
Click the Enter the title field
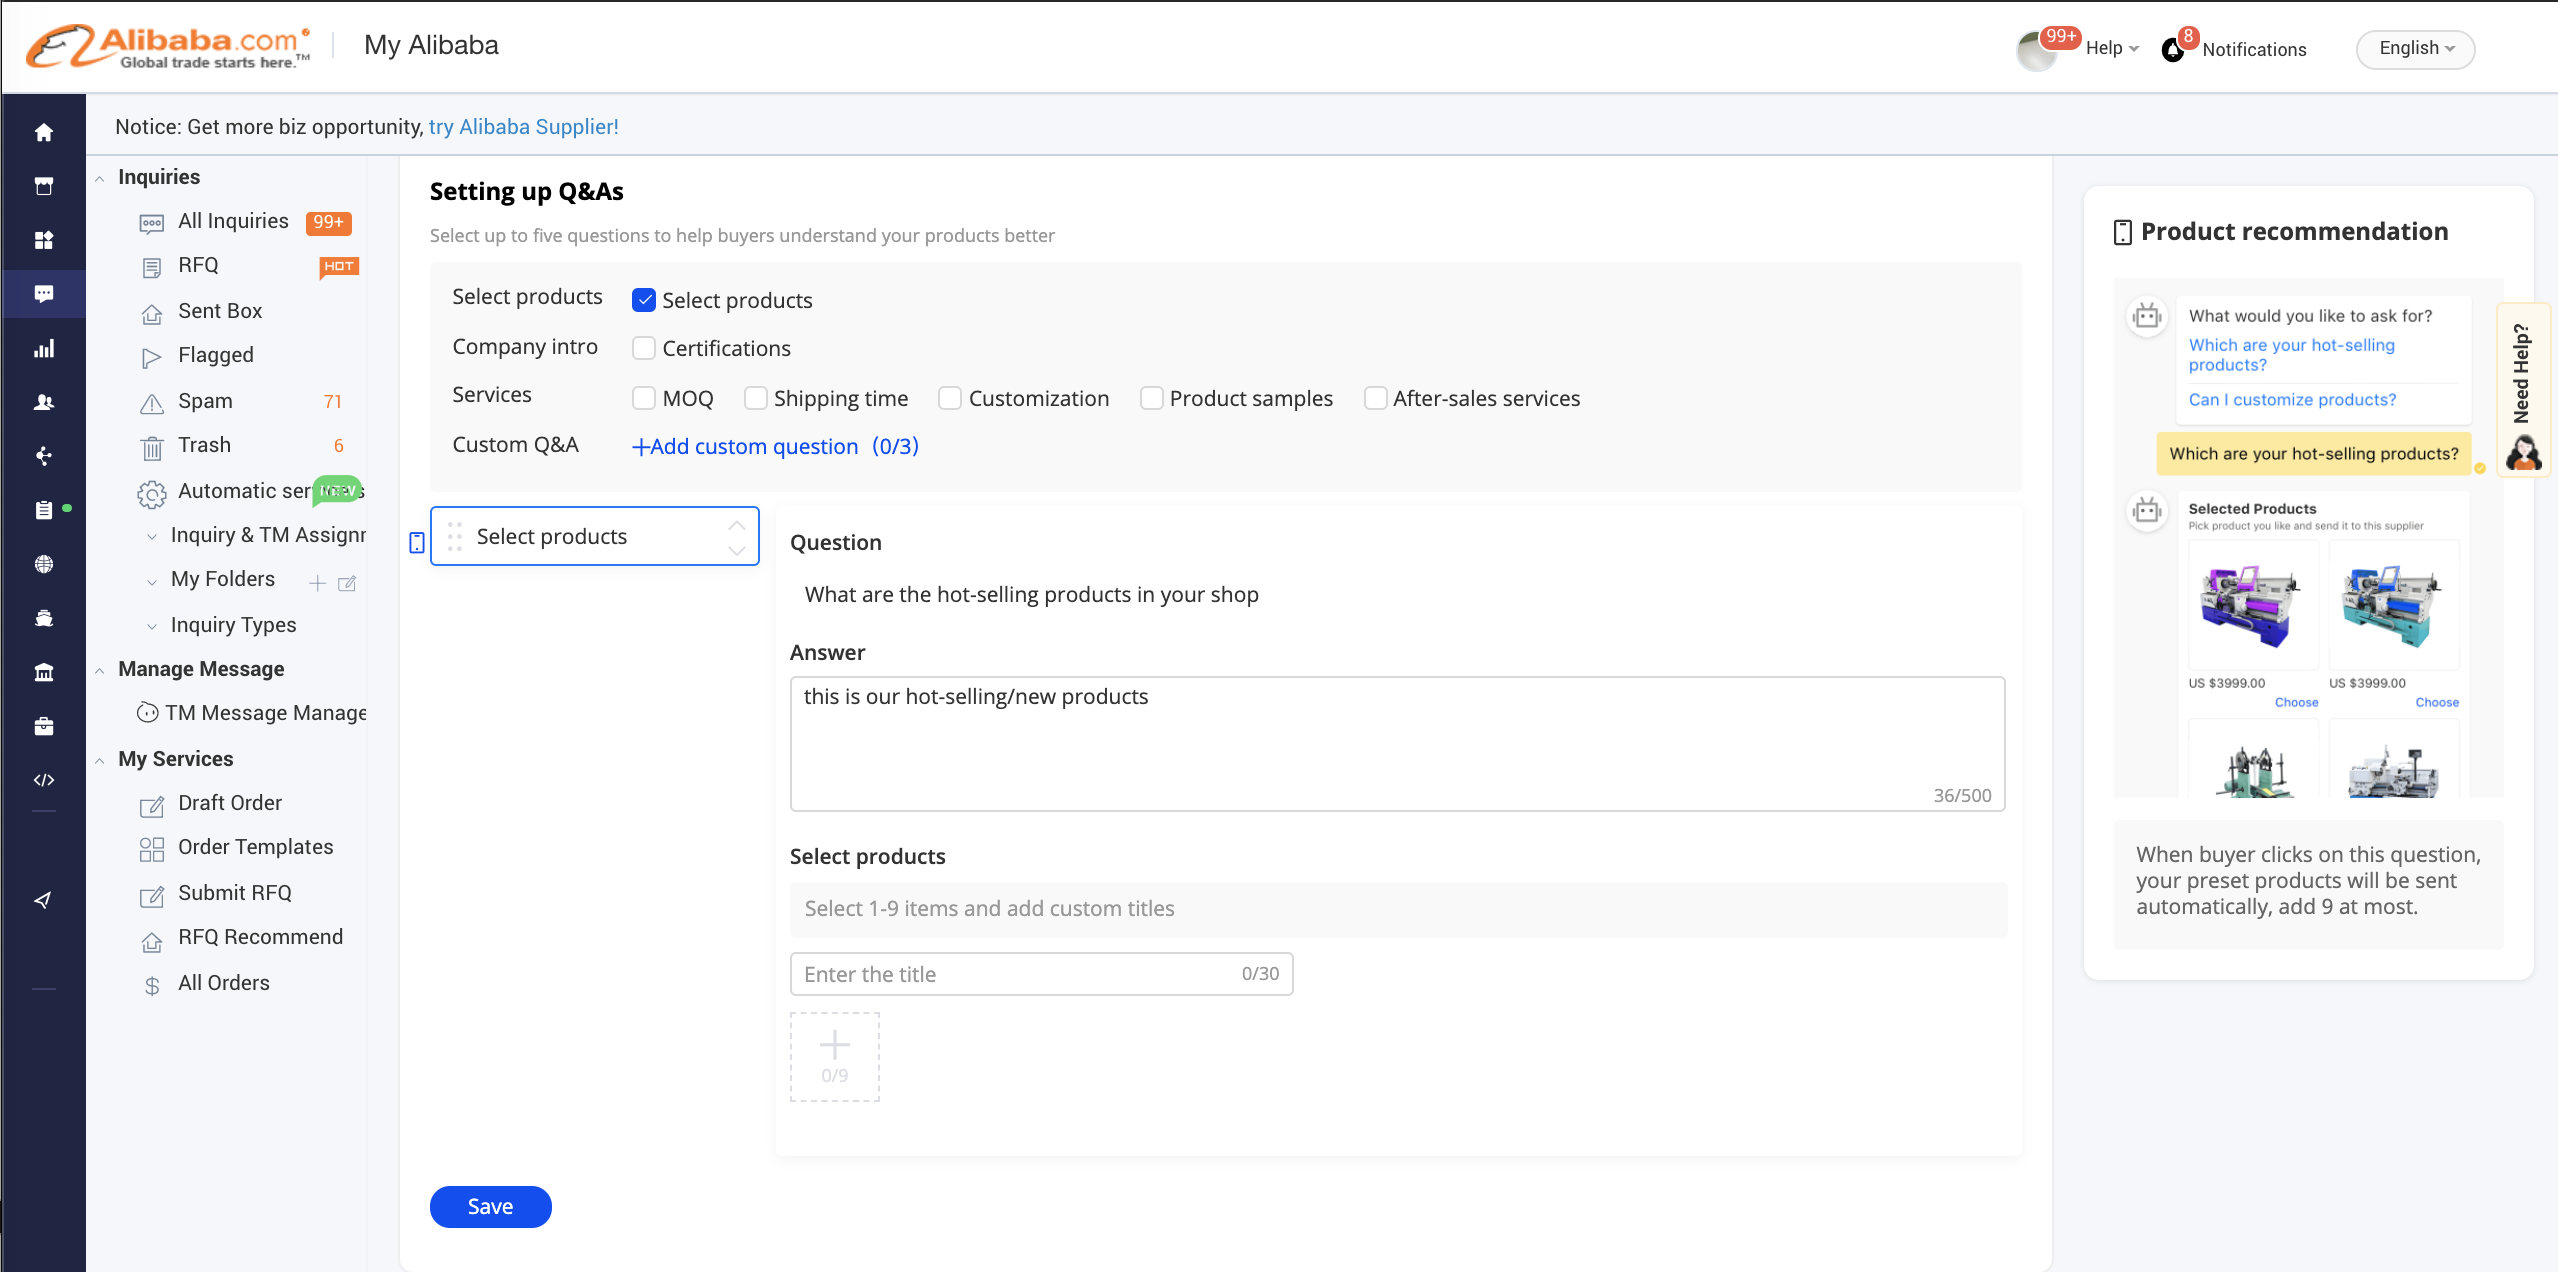click(x=1041, y=974)
